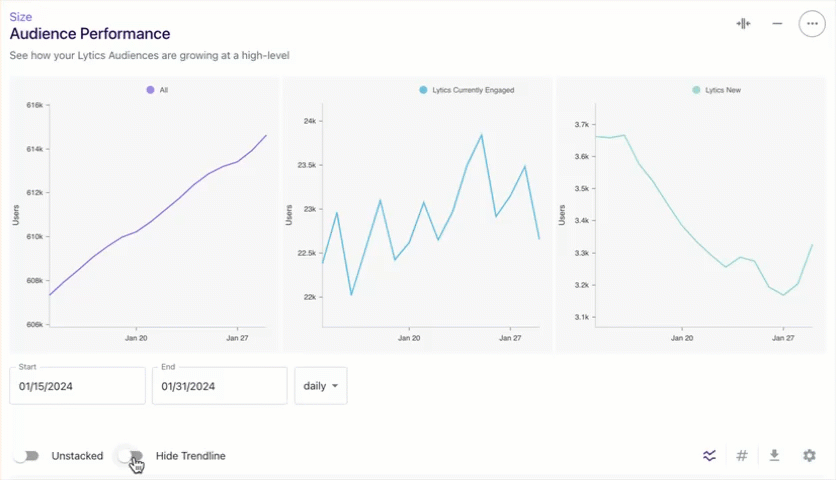836x480 pixels.
Task: Click the Size link above the title
Action: 21,17
